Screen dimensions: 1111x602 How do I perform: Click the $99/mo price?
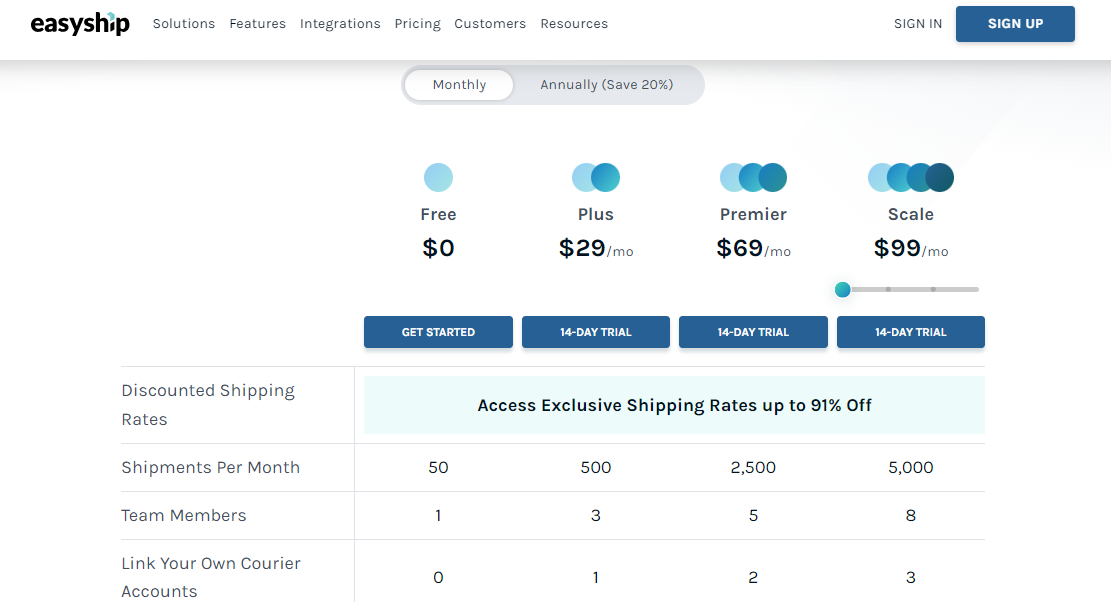coord(911,248)
